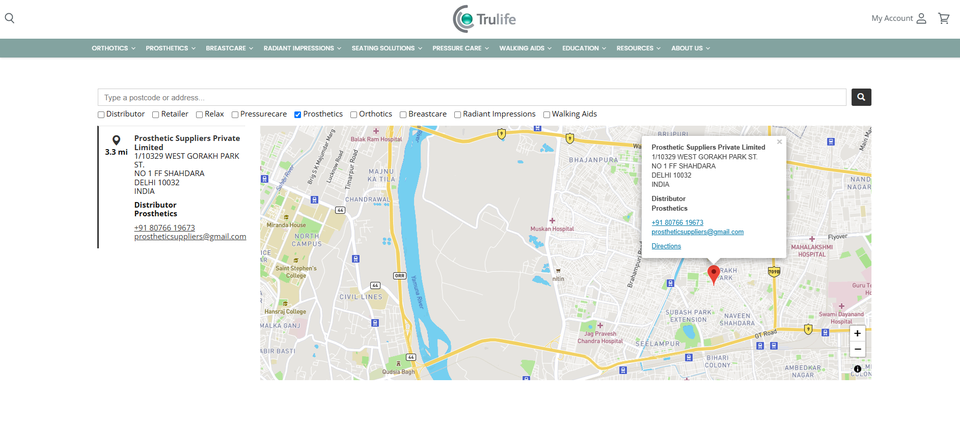Image resolution: width=960 pixels, height=429 pixels.
Task: Click the Trulife logo
Action: (x=484, y=18)
